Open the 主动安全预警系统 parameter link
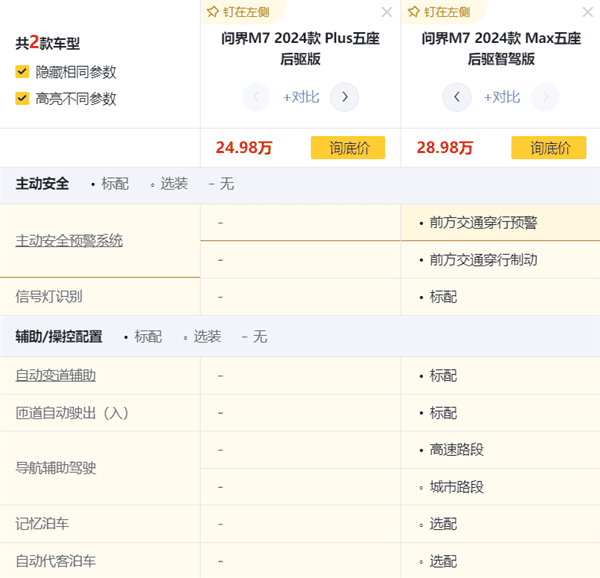 click(x=69, y=241)
